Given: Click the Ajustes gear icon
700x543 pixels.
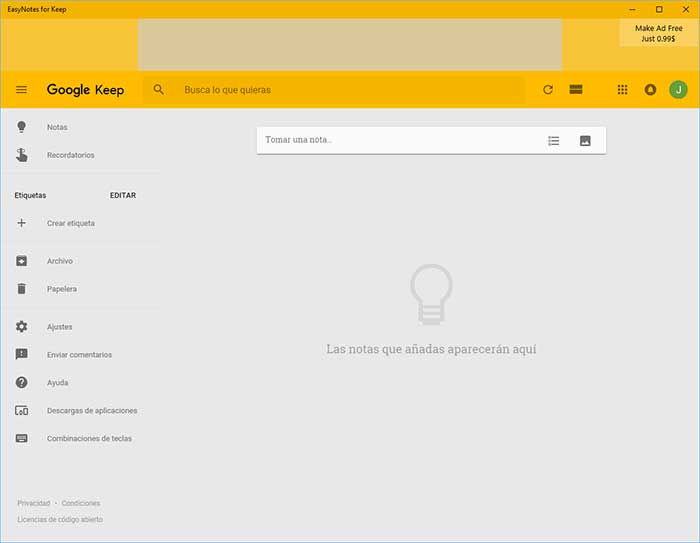Looking at the screenshot, I should pos(21,327).
